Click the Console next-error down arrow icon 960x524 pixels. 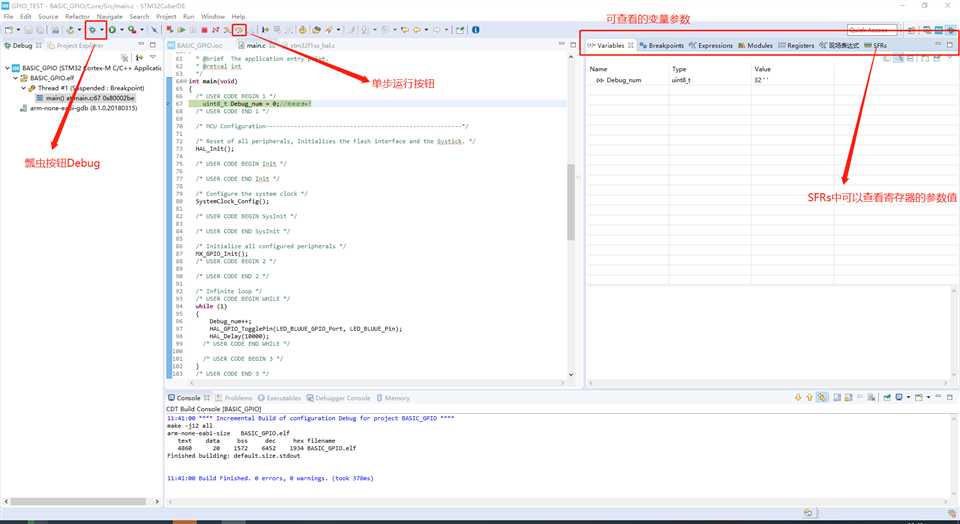click(798, 397)
